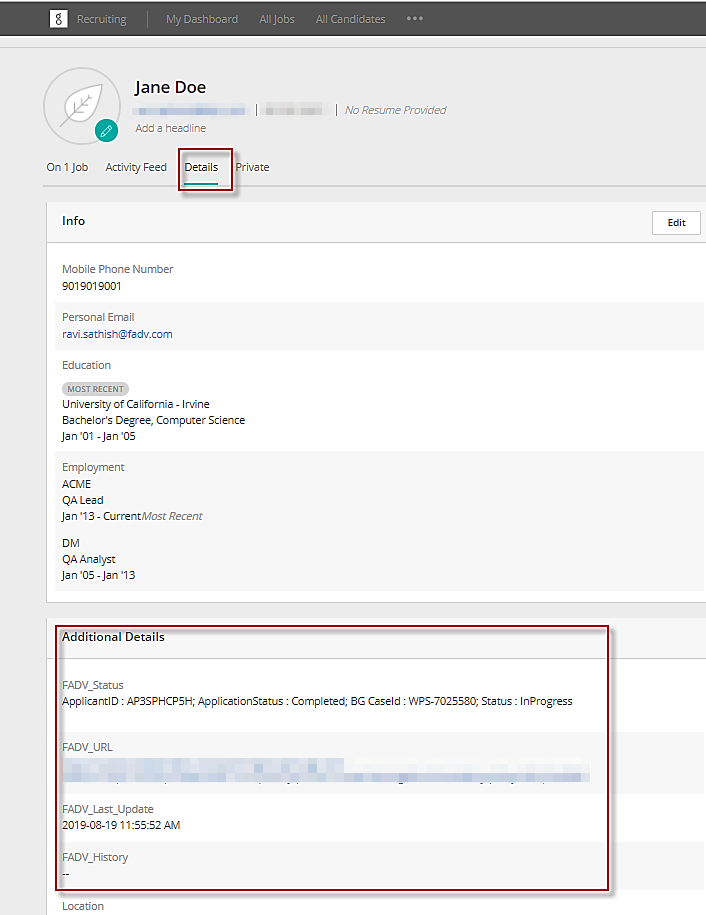Click the Location field label
Image resolution: width=706 pixels, height=915 pixels.
point(83,906)
